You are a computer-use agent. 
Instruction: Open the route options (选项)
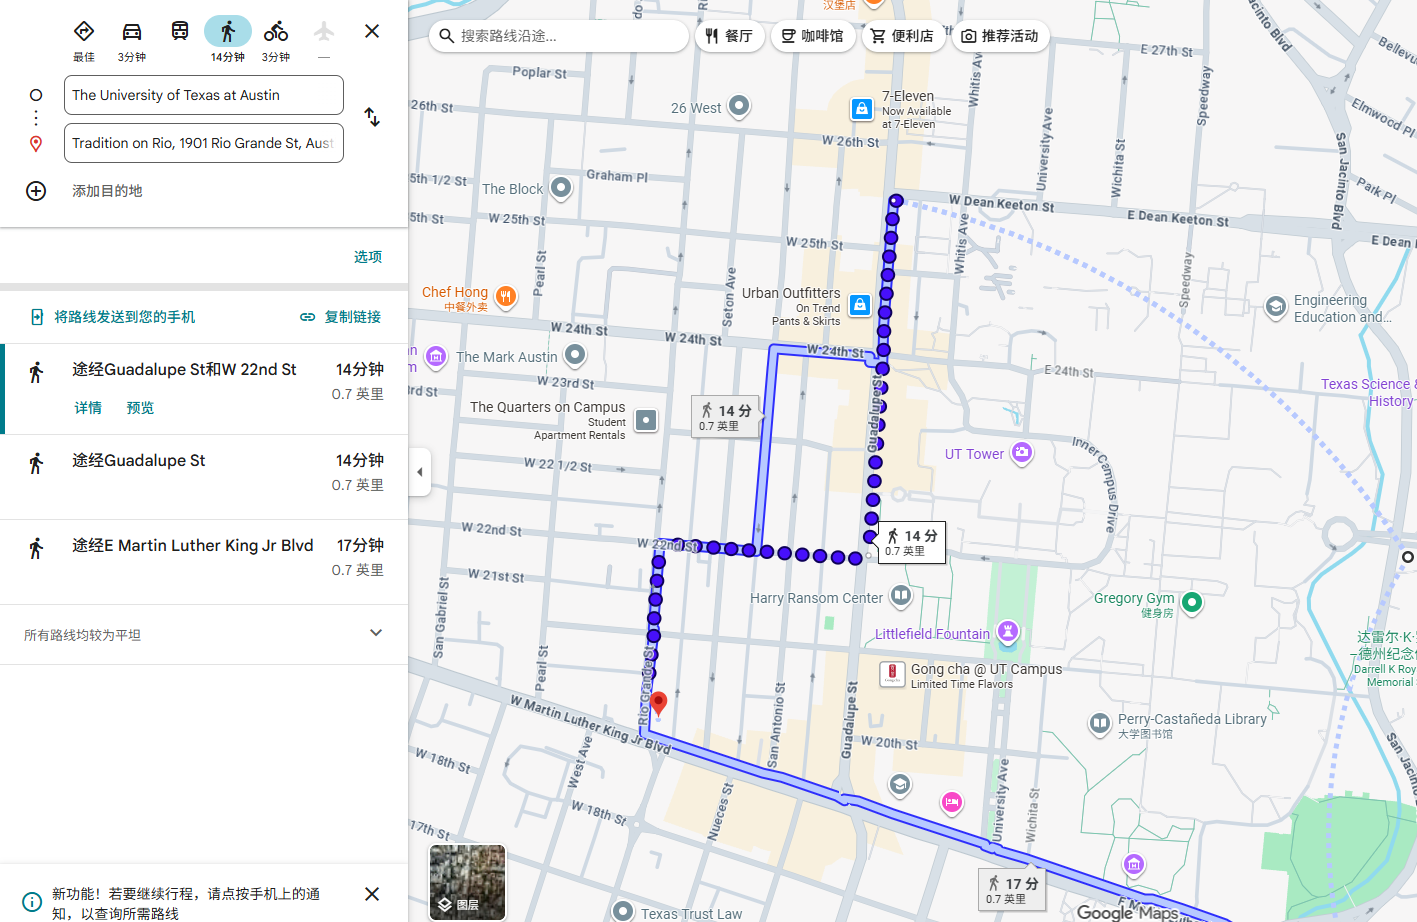coord(367,257)
